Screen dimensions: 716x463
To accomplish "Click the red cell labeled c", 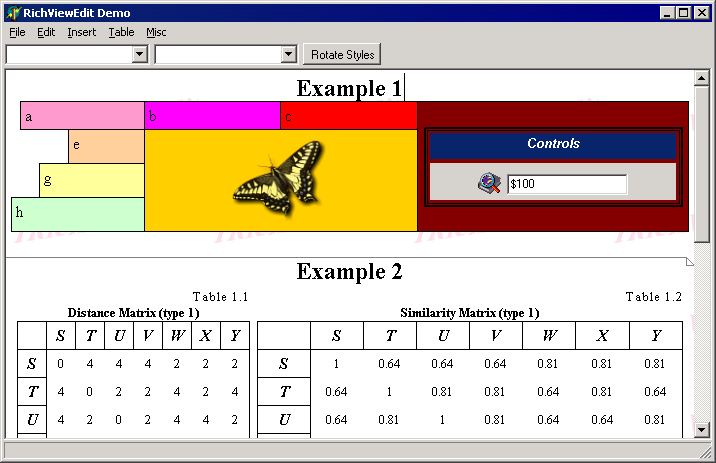I will [348, 116].
